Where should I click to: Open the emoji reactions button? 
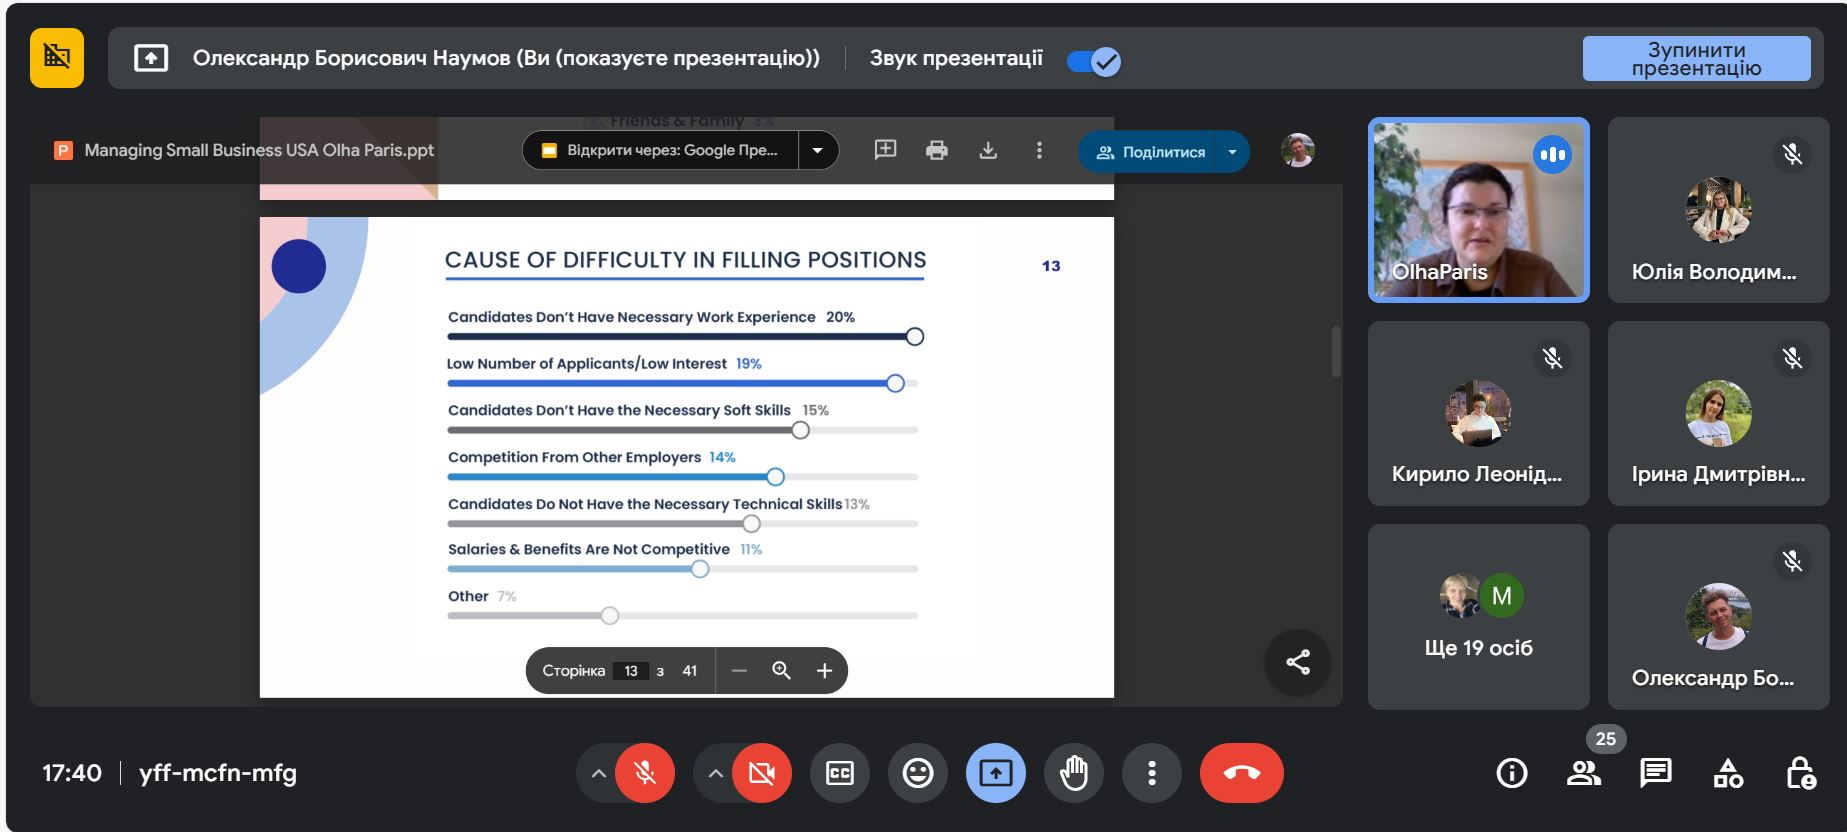click(917, 773)
